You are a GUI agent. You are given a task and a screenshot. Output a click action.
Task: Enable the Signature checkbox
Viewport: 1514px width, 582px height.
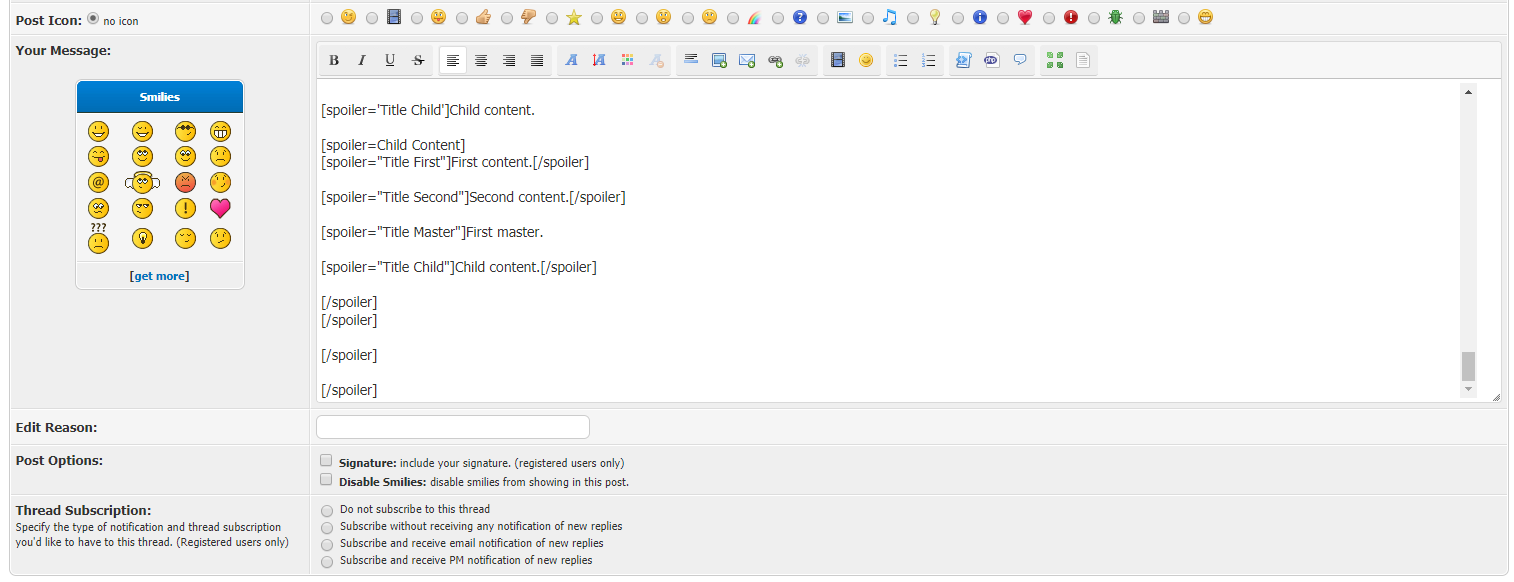[326, 461]
